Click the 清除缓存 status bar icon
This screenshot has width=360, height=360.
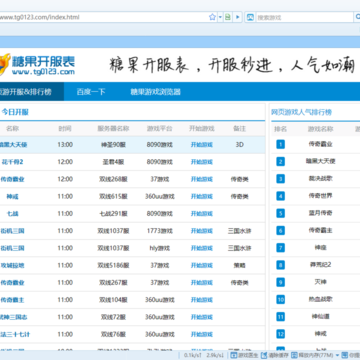pyautogui.click(x=274, y=355)
